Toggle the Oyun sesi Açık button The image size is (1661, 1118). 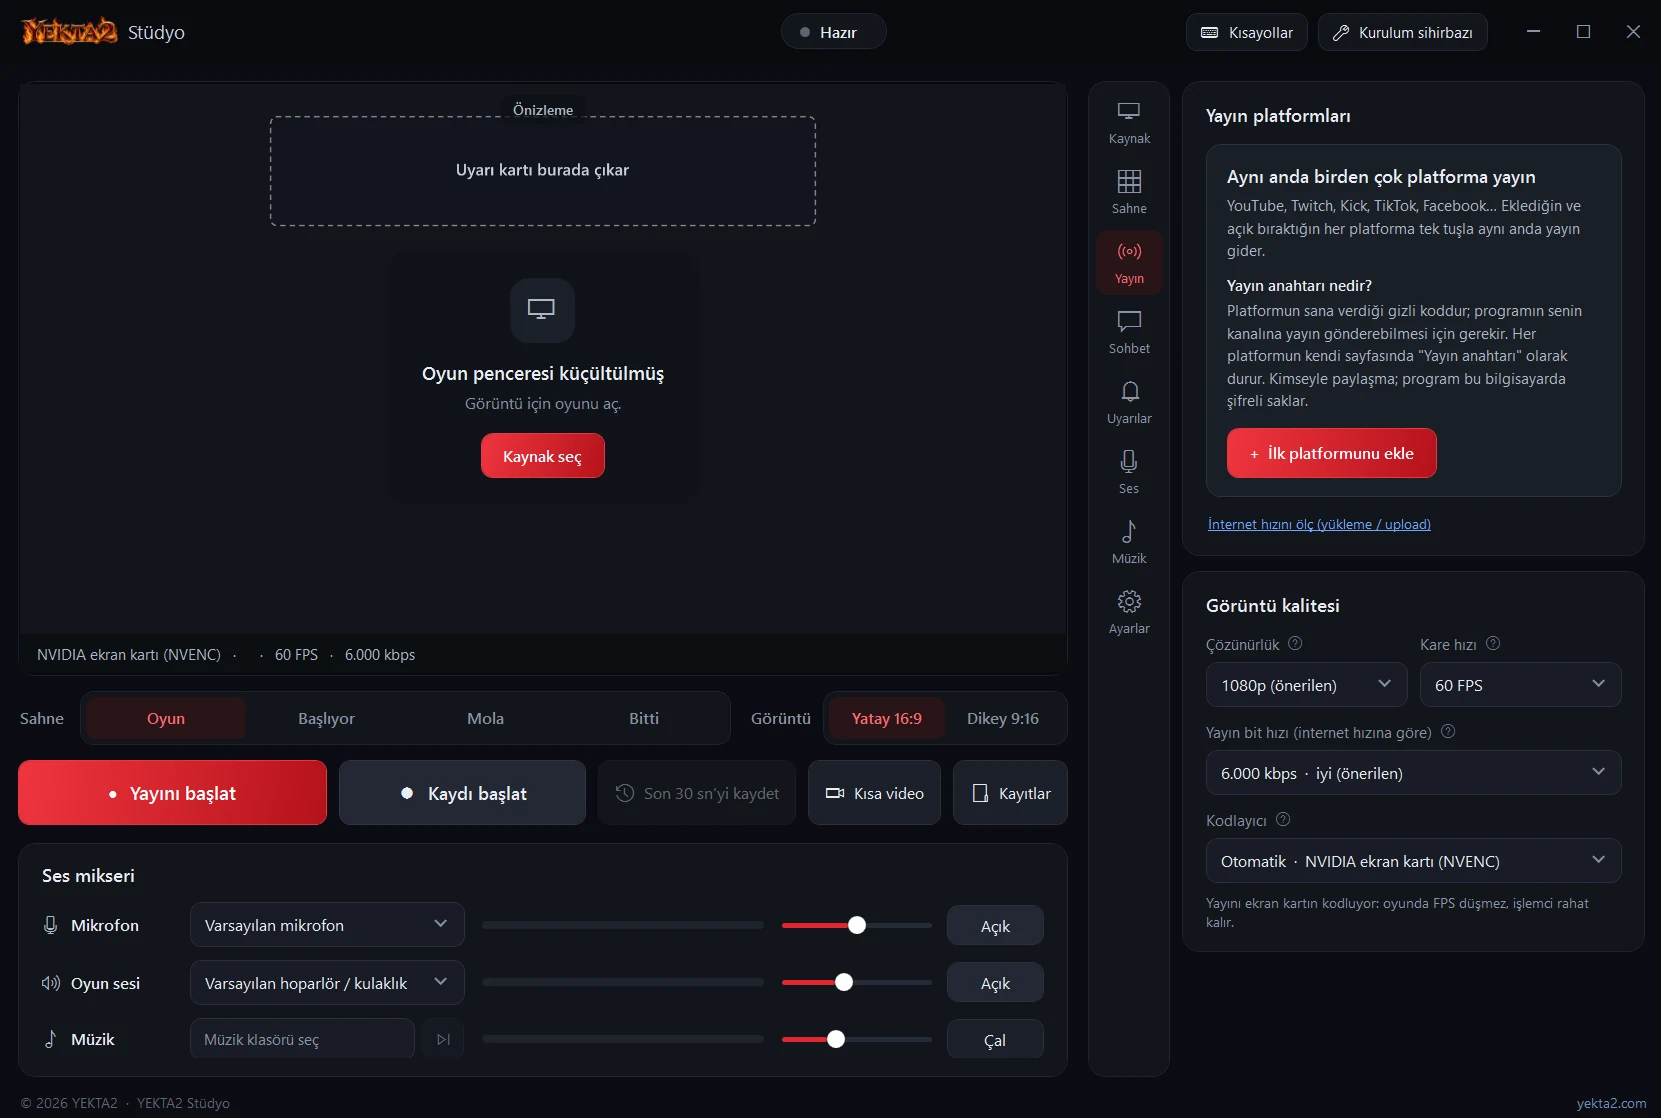tap(995, 983)
